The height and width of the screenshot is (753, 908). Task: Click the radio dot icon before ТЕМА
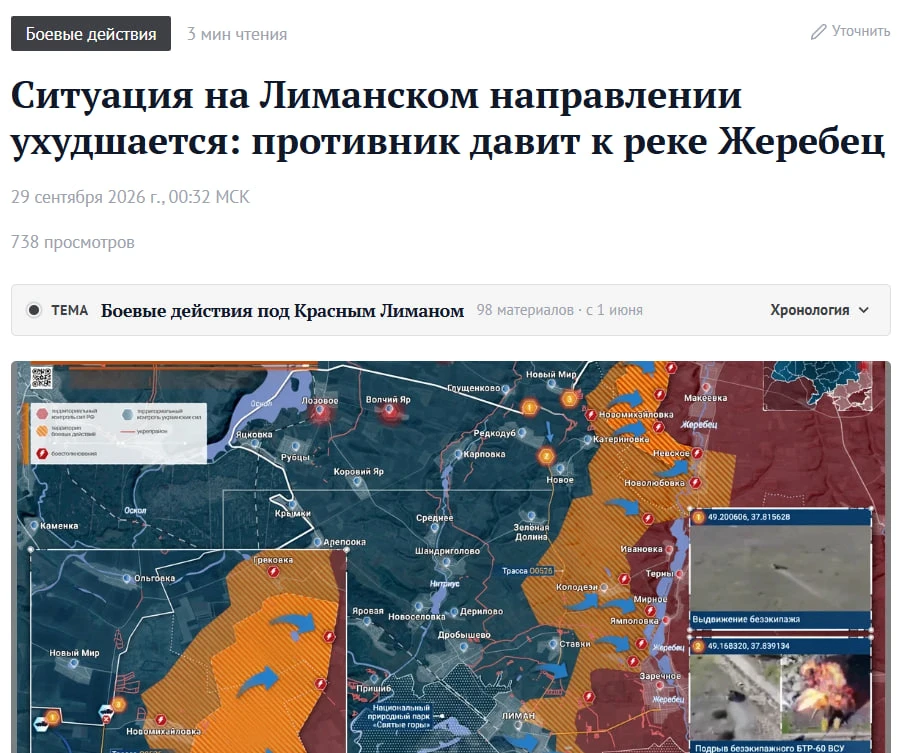[34, 310]
